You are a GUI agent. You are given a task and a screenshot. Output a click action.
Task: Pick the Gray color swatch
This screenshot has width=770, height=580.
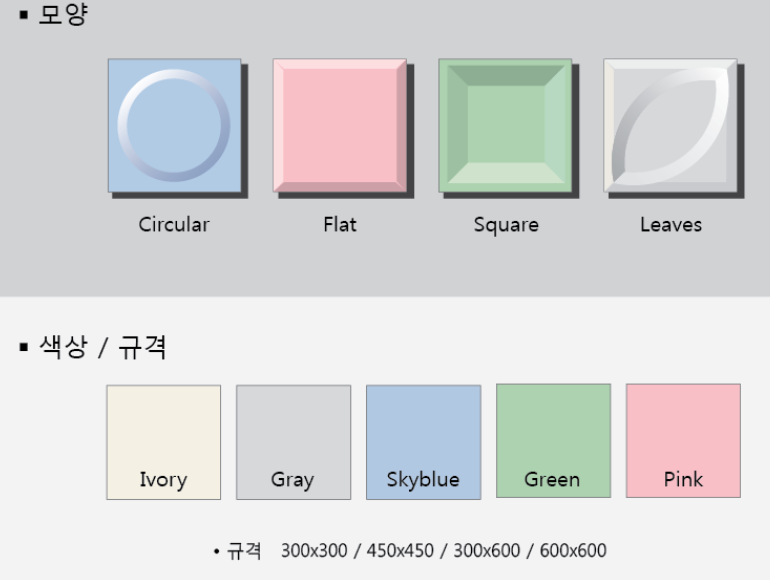click(294, 442)
